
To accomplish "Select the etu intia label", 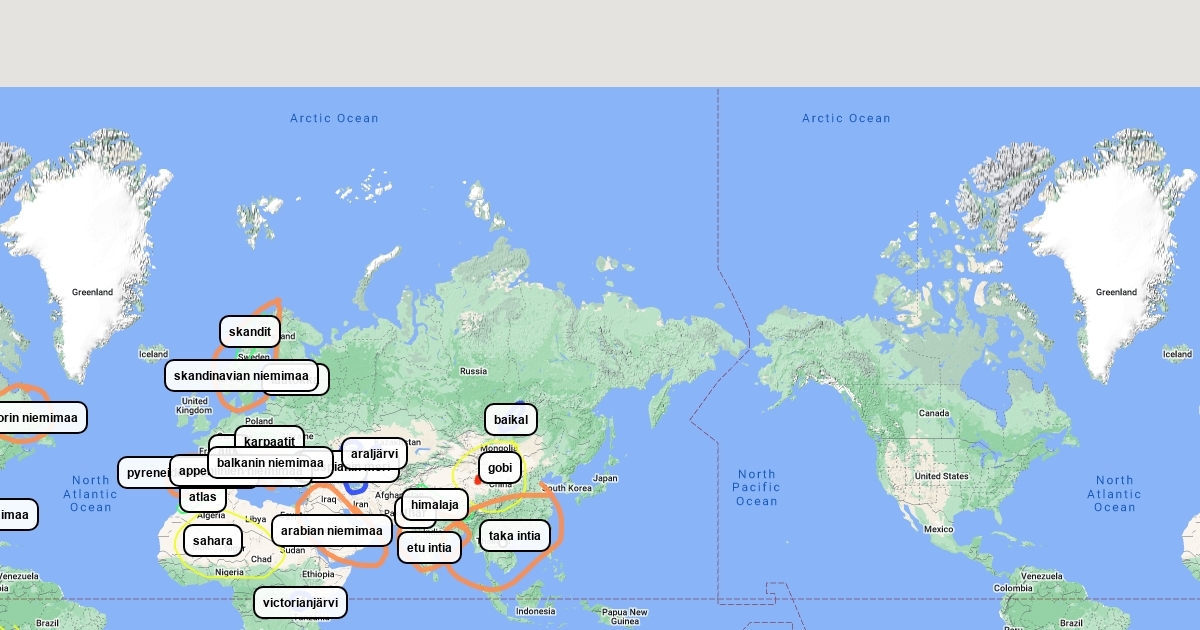I will 429,547.
